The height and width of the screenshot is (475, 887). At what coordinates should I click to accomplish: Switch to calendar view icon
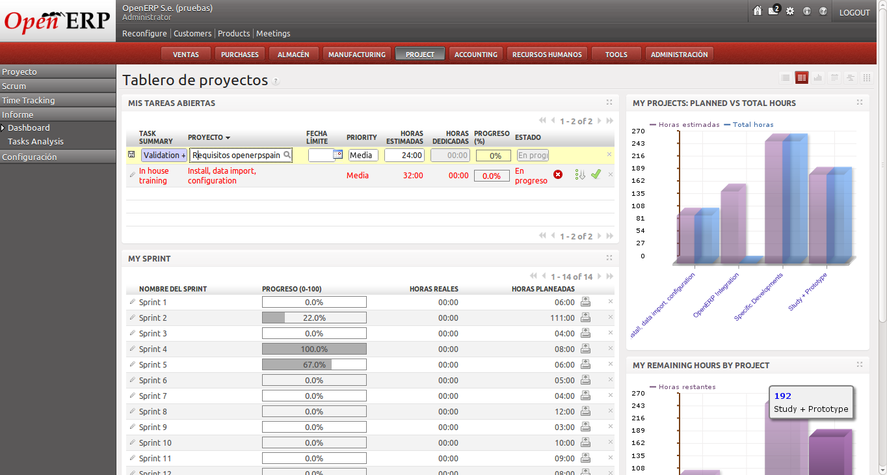point(834,78)
